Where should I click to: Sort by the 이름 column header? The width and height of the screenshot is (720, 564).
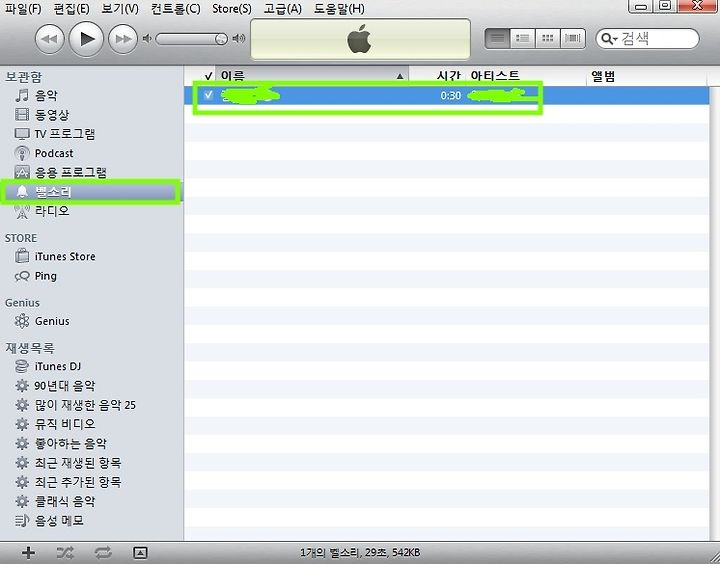(x=312, y=76)
